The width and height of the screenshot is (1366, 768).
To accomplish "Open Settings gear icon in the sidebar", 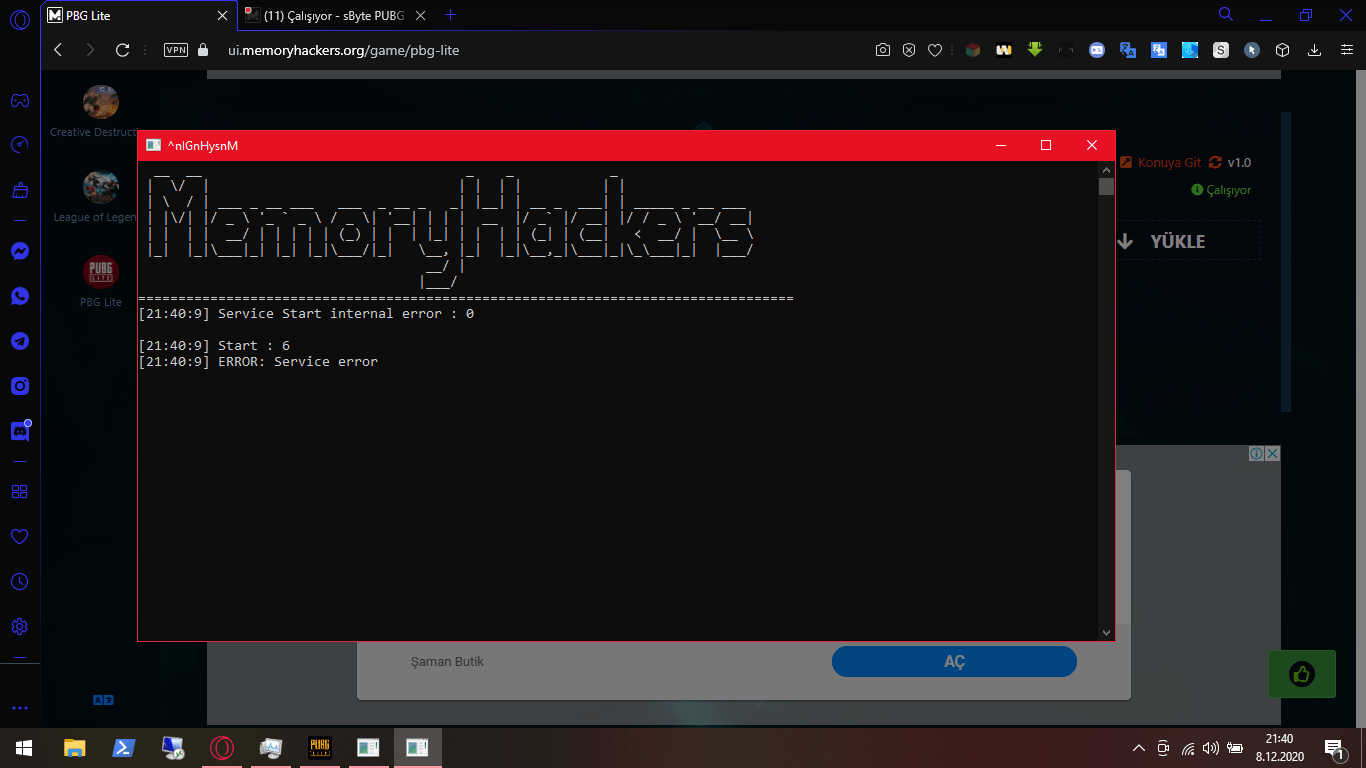I will coord(19,627).
